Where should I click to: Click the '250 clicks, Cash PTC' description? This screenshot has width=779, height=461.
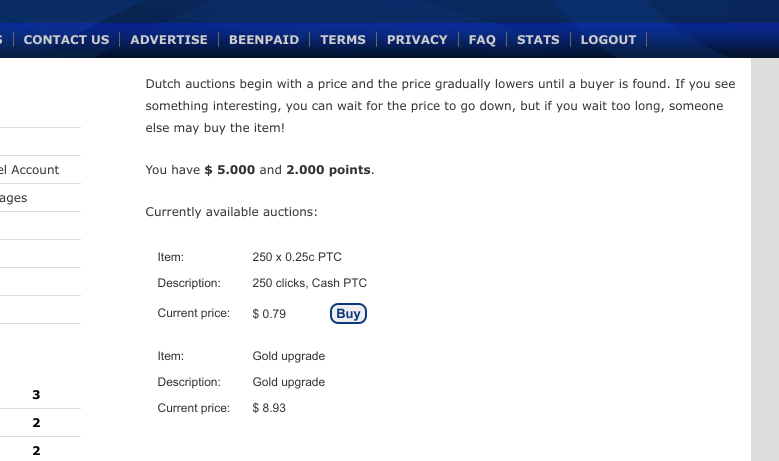[x=309, y=283]
